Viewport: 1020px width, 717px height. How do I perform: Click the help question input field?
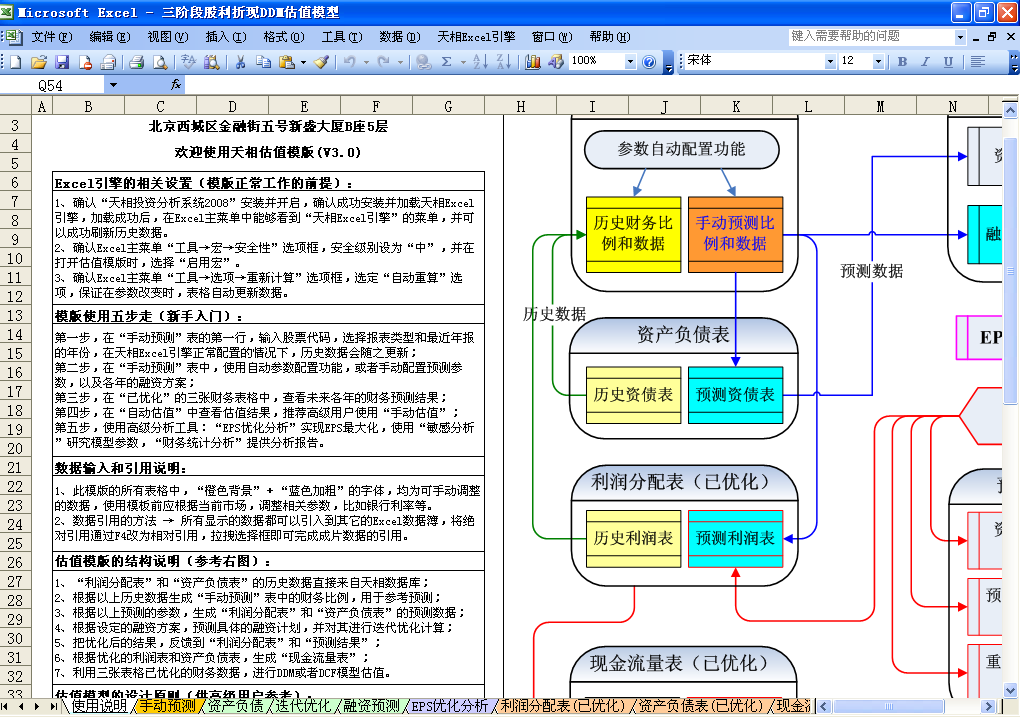pyautogui.click(x=870, y=37)
